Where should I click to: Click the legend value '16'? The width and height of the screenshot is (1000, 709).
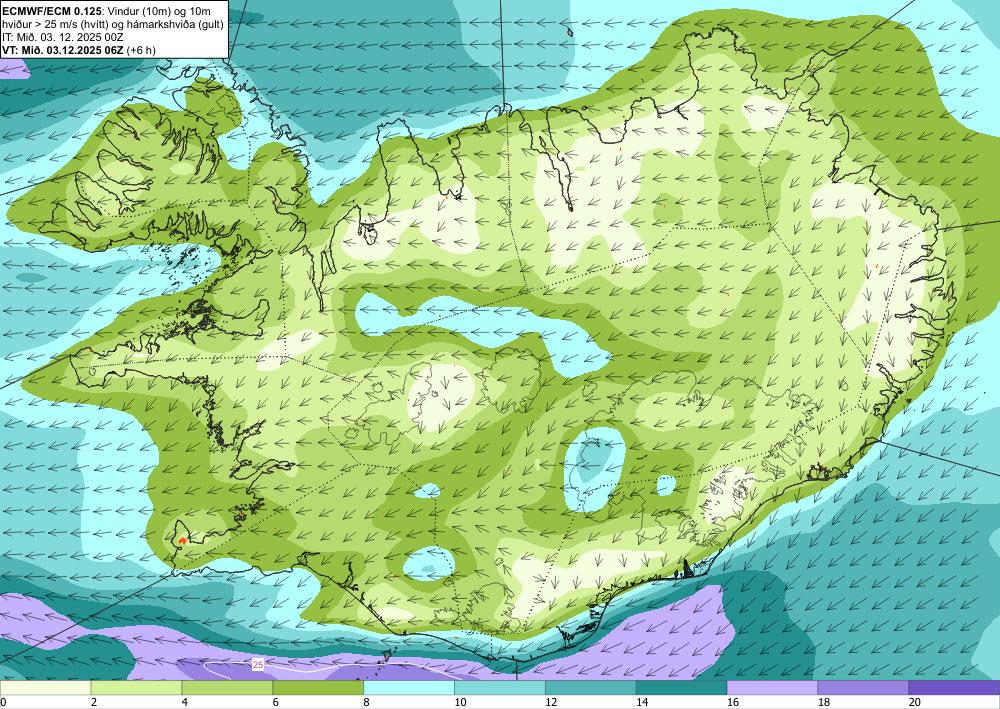(x=733, y=703)
